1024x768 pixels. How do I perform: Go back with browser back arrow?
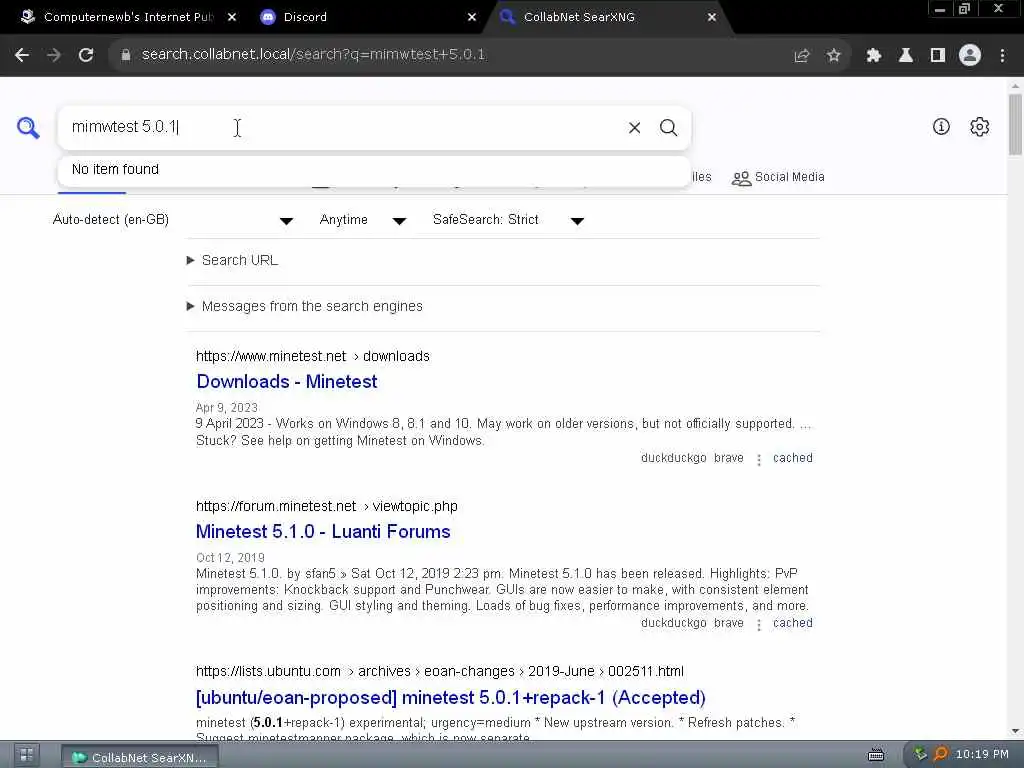pyautogui.click(x=22, y=55)
